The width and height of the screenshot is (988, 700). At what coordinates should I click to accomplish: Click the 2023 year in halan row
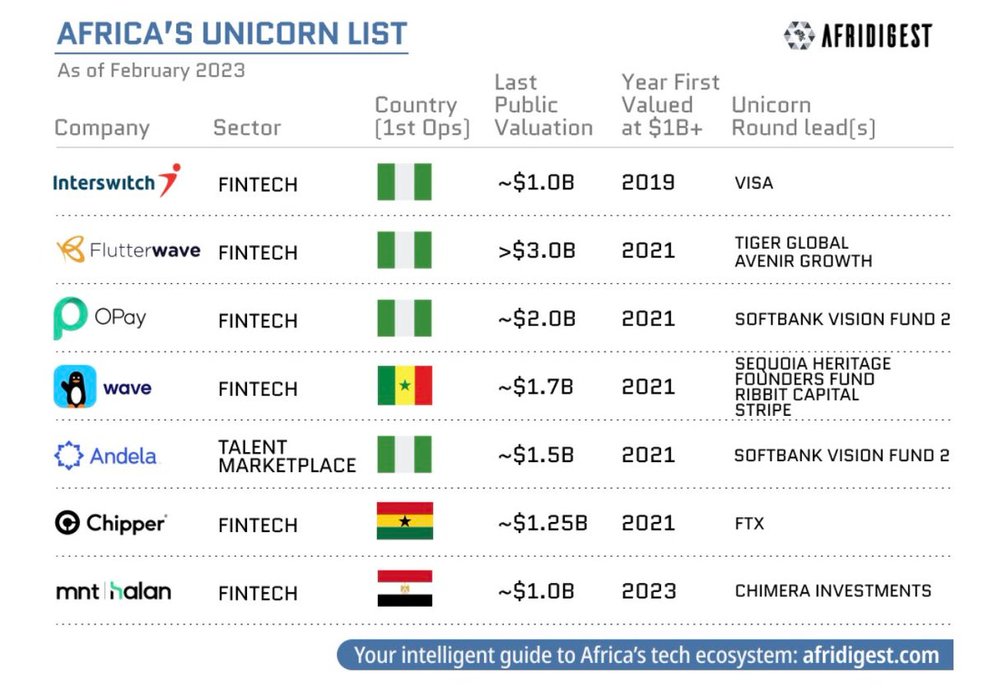click(x=648, y=591)
